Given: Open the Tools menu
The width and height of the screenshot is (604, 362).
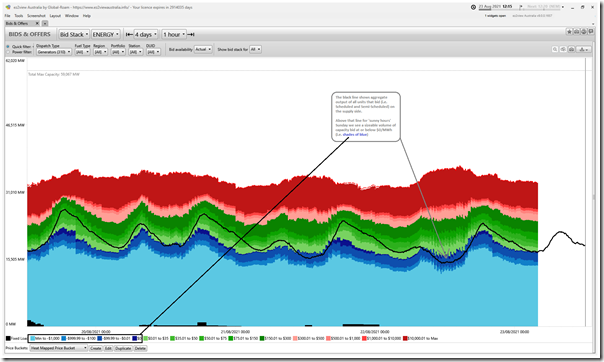Looking at the screenshot, I should (18, 16).
